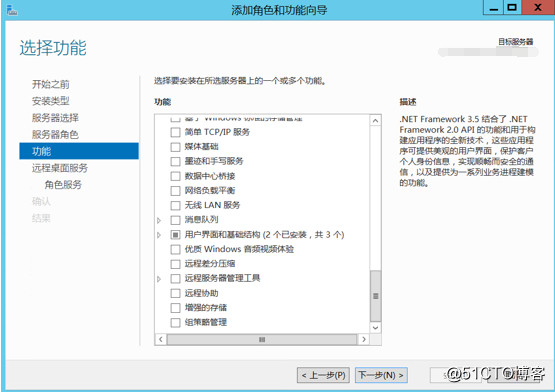Check the 媒体基础 checkbox
Screen dimensions: 555x392
175,147
